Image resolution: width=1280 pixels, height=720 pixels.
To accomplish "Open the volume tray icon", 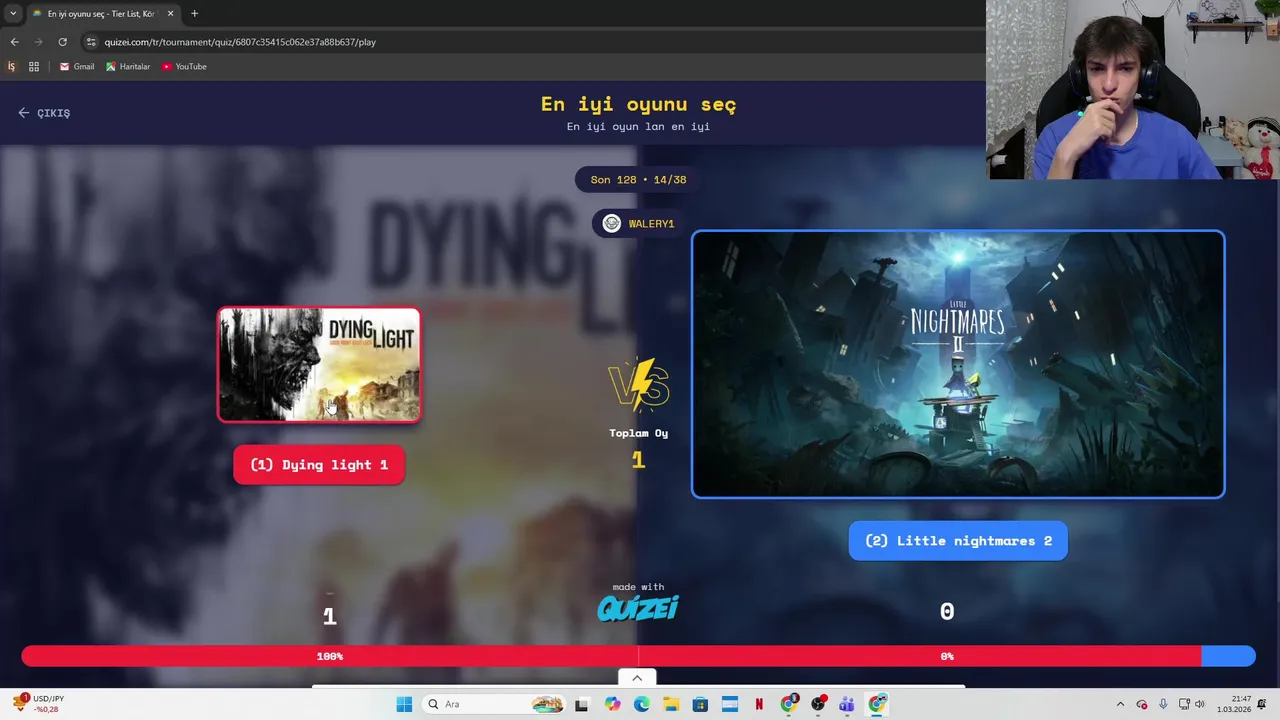I will pos(1200,704).
